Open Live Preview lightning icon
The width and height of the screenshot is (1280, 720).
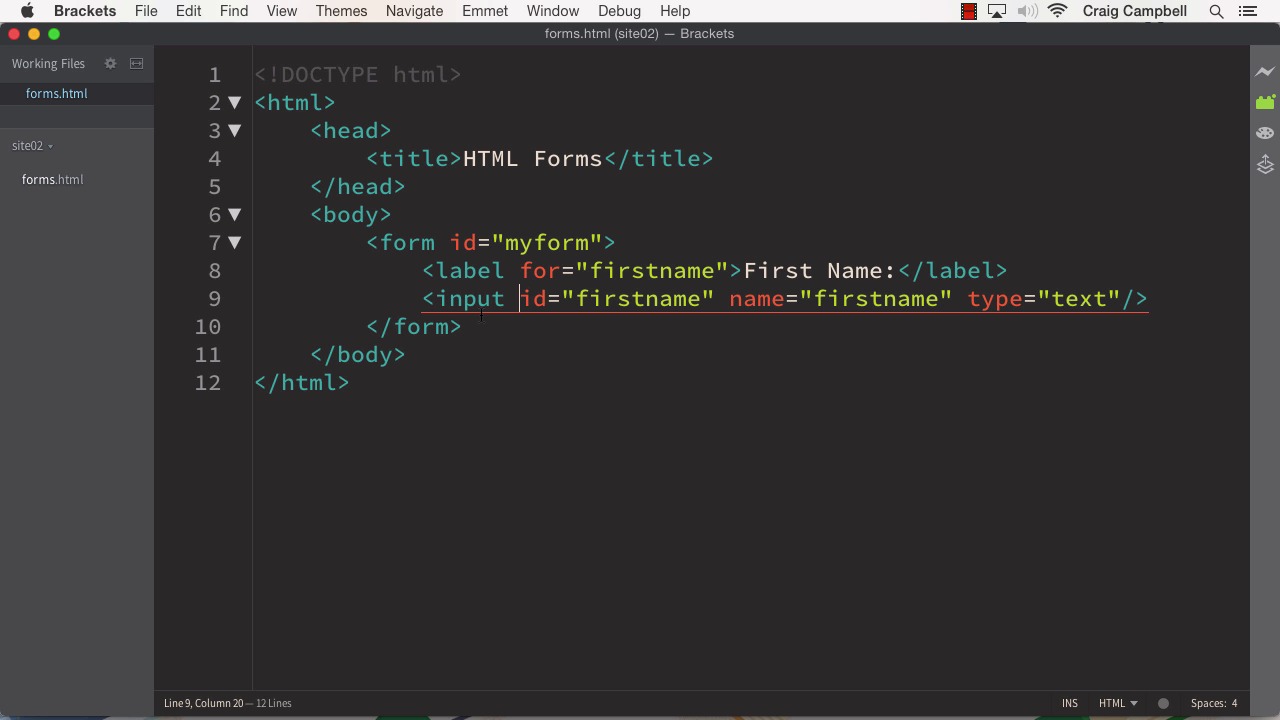coord(1265,72)
